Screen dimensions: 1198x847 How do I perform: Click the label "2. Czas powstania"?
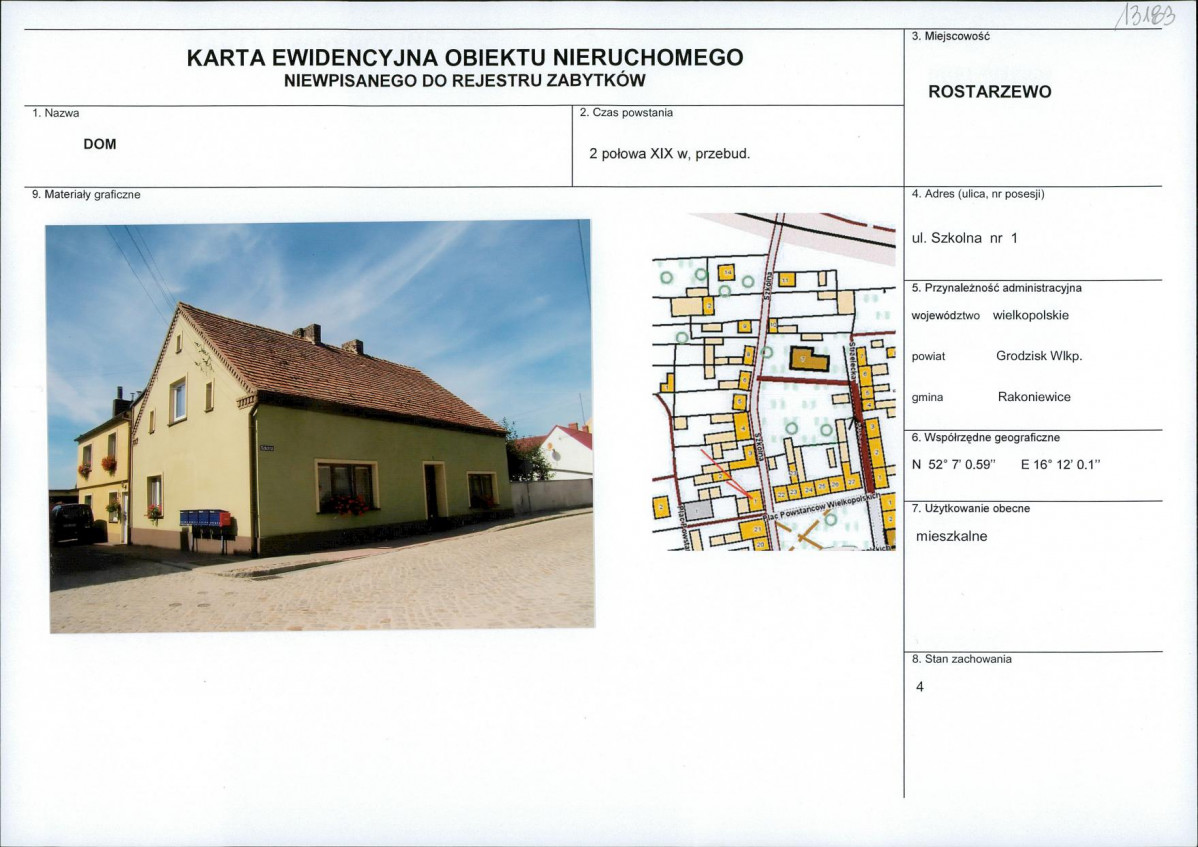[x=627, y=113]
